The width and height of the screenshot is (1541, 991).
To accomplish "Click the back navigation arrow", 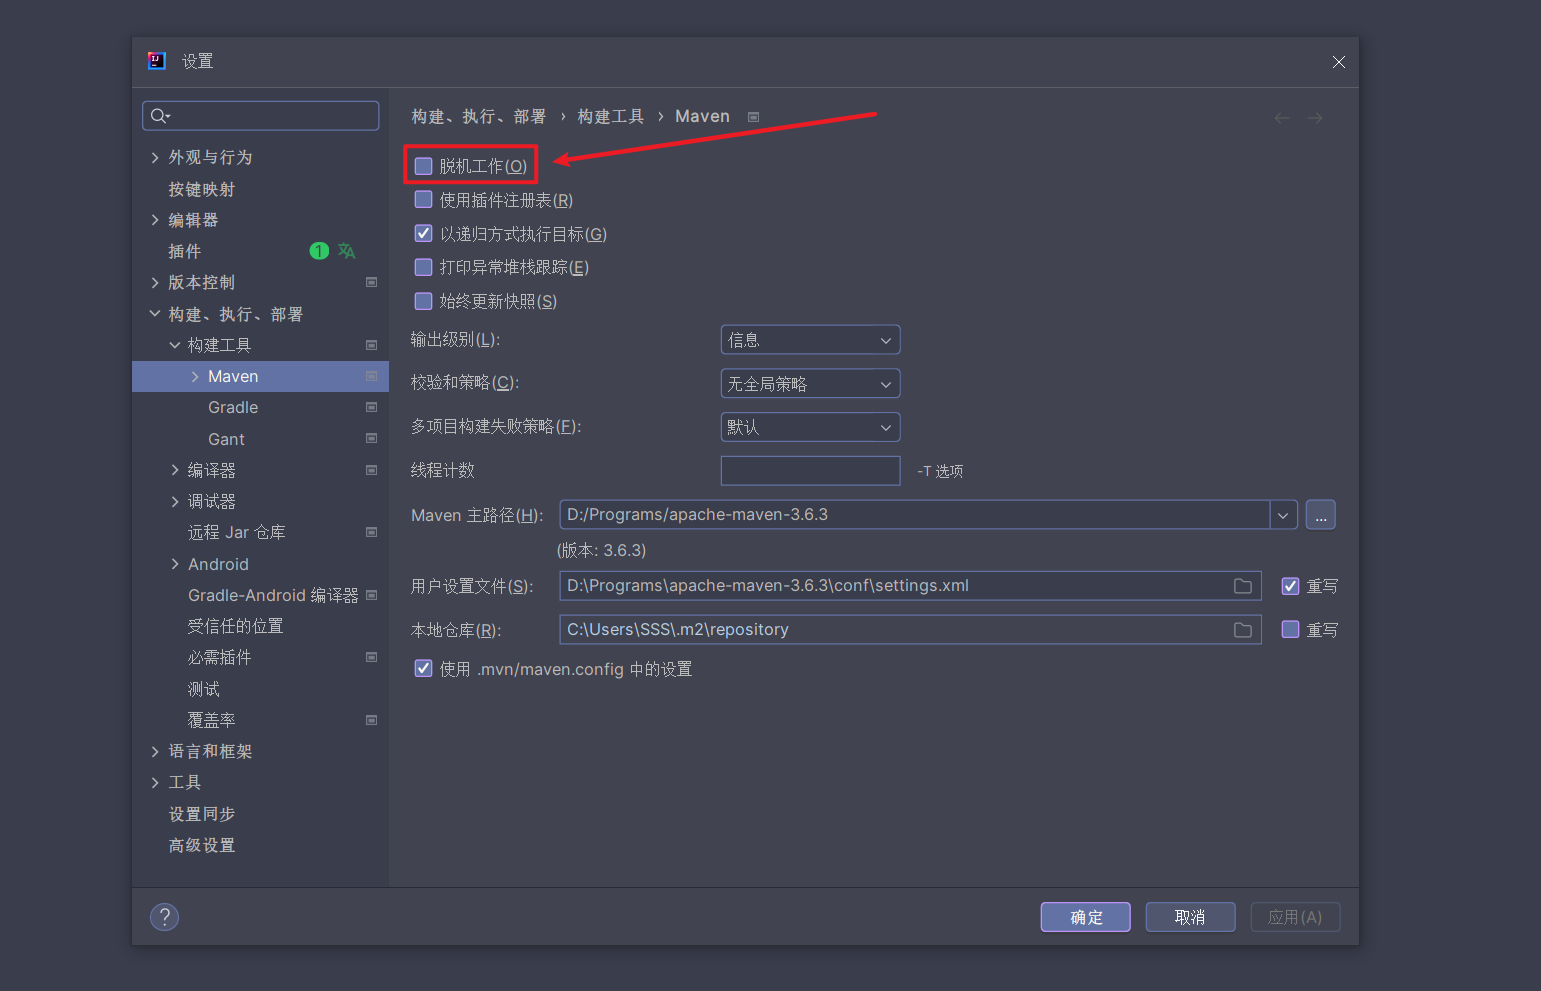I will [x=1282, y=118].
